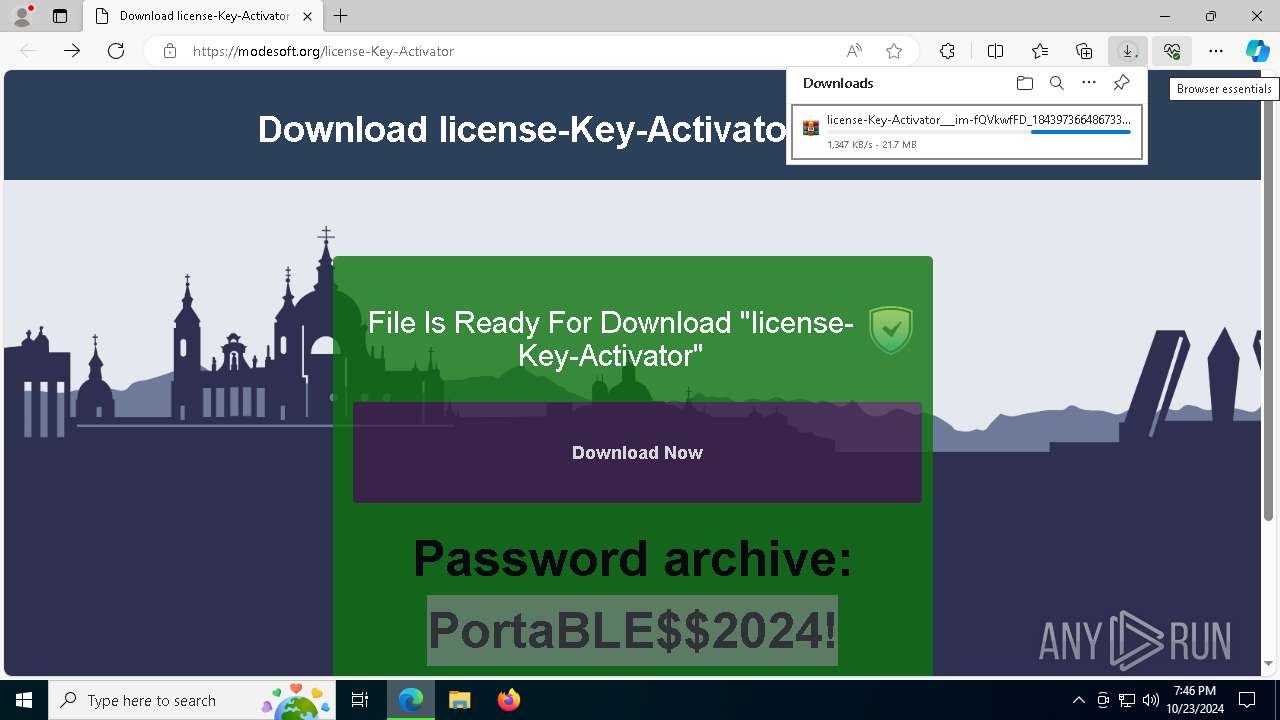Go forward with the arrow button
Viewport: 1280px width, 720px height.
click(x=72, y=51)
